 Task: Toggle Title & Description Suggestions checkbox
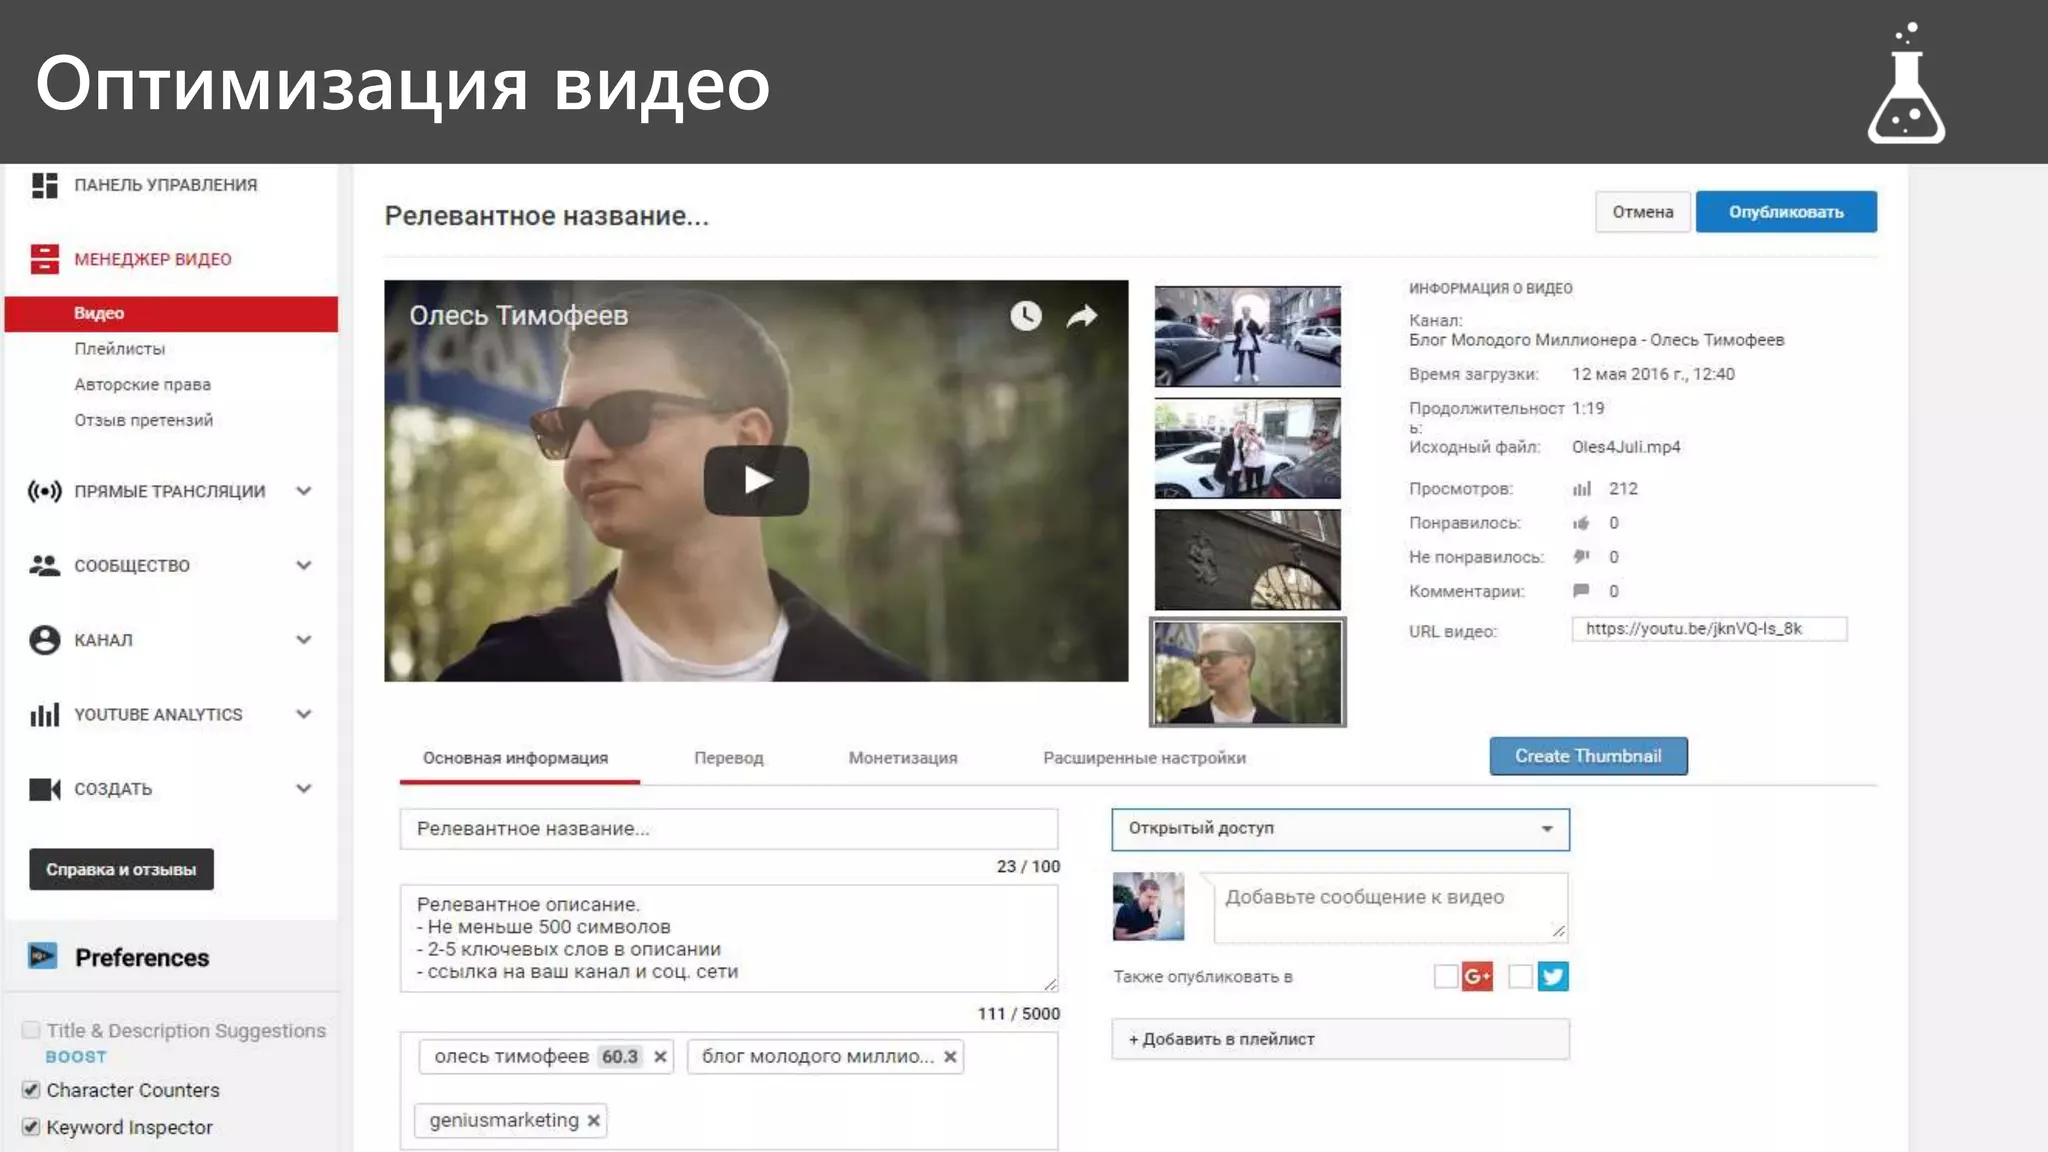31,1030
